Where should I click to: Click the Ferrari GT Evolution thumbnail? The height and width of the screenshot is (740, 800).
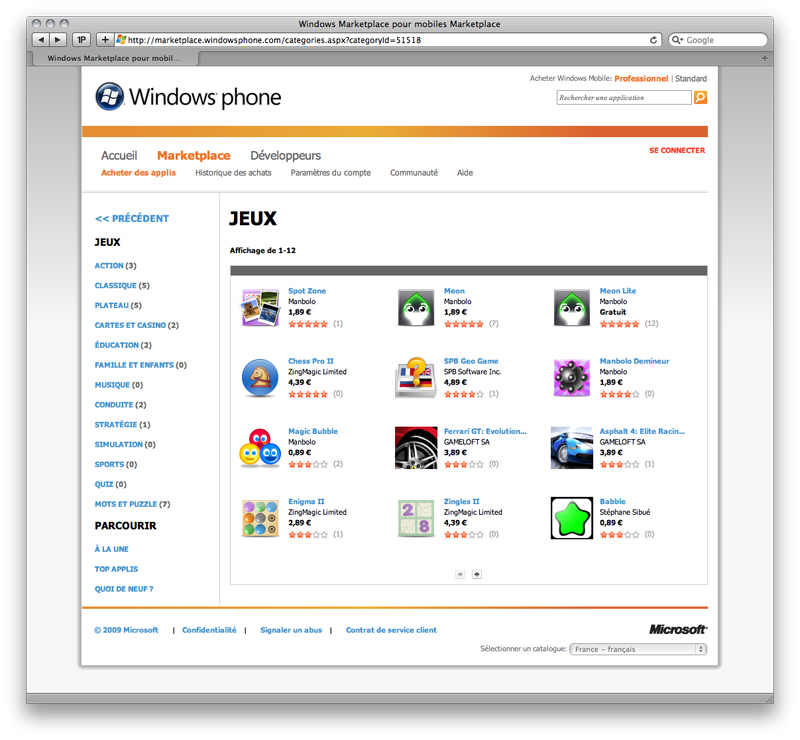pyautogui.click(x=416, y=448)
